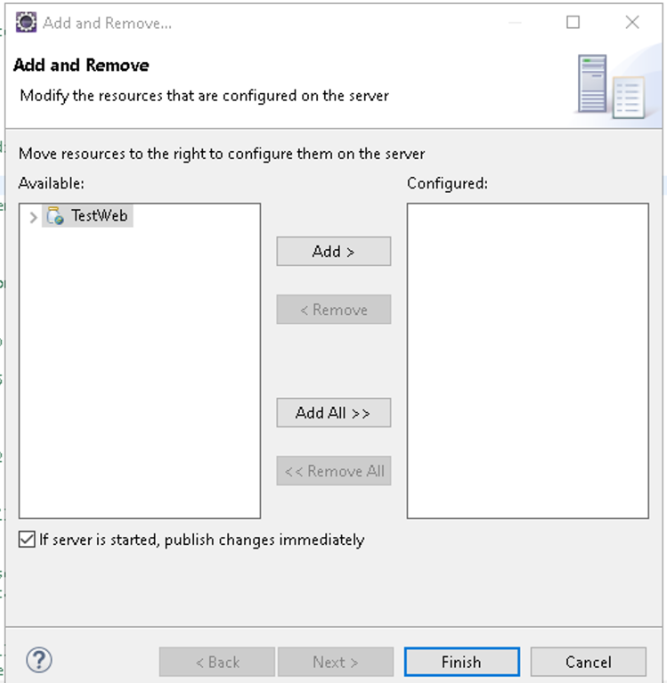Click the Finish button
The height and width of the screenshot is (683, 667).
(x=462, y=662)
